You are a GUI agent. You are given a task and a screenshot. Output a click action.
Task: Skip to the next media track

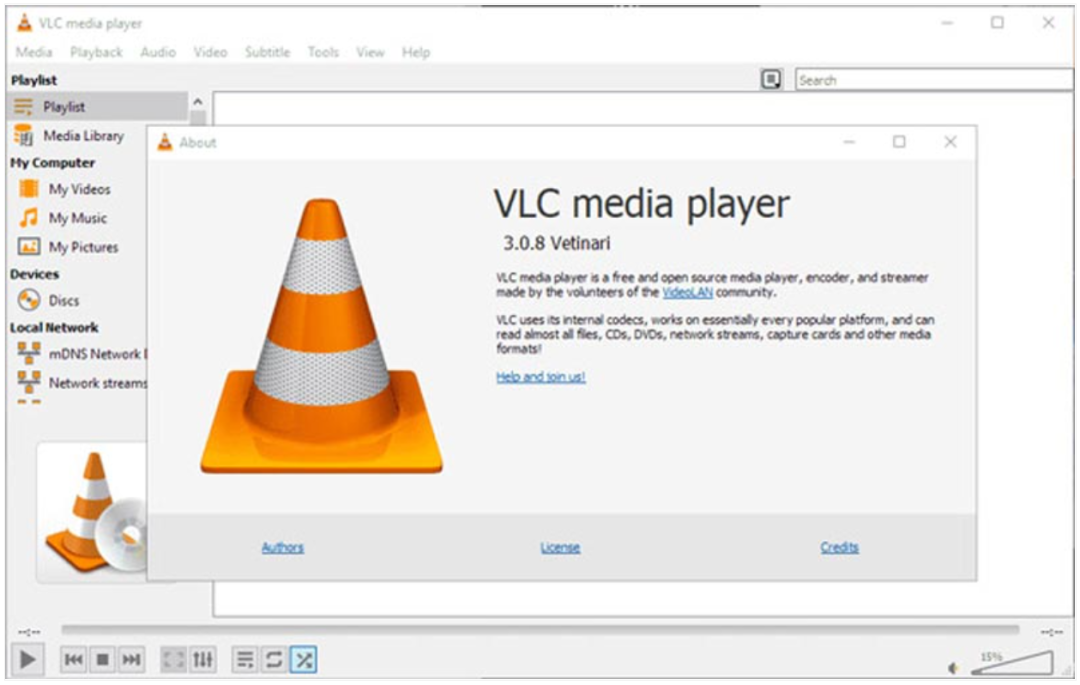click(131, 660)
